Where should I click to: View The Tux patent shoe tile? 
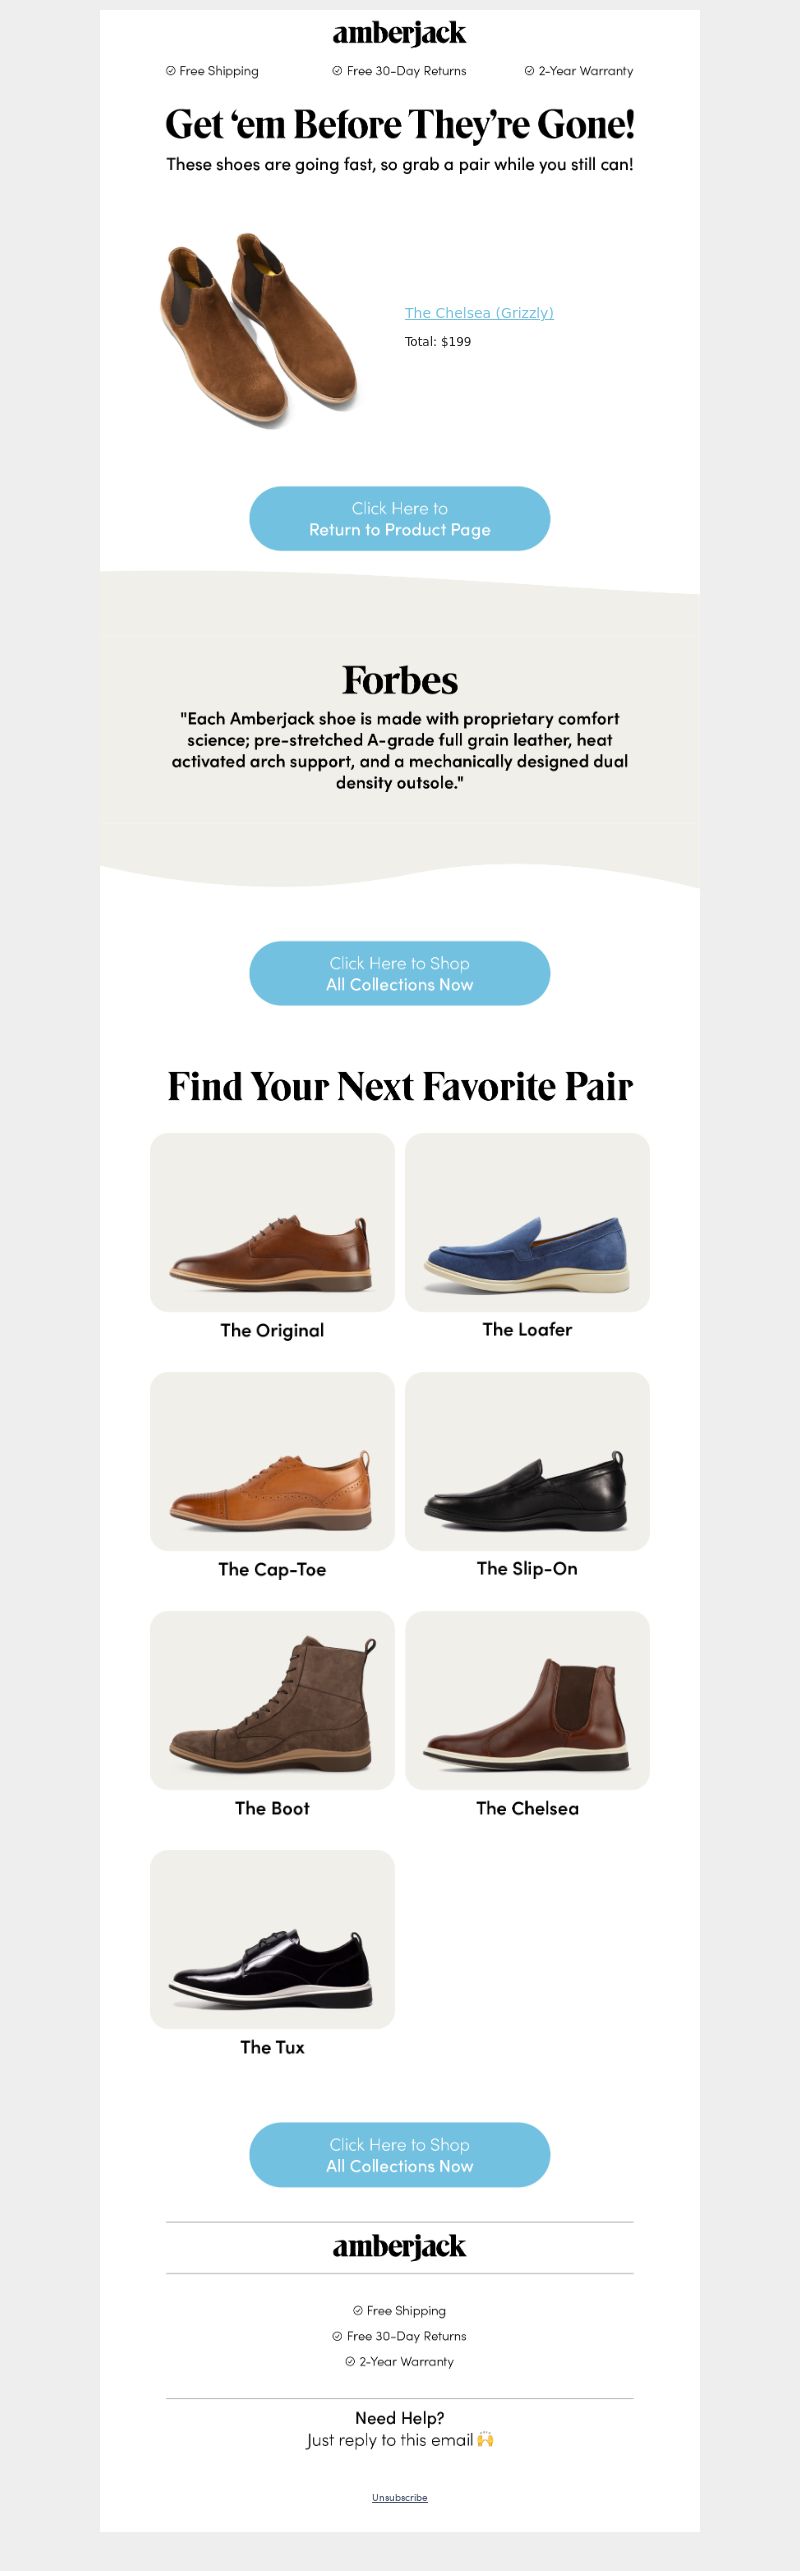(272, 1939)
